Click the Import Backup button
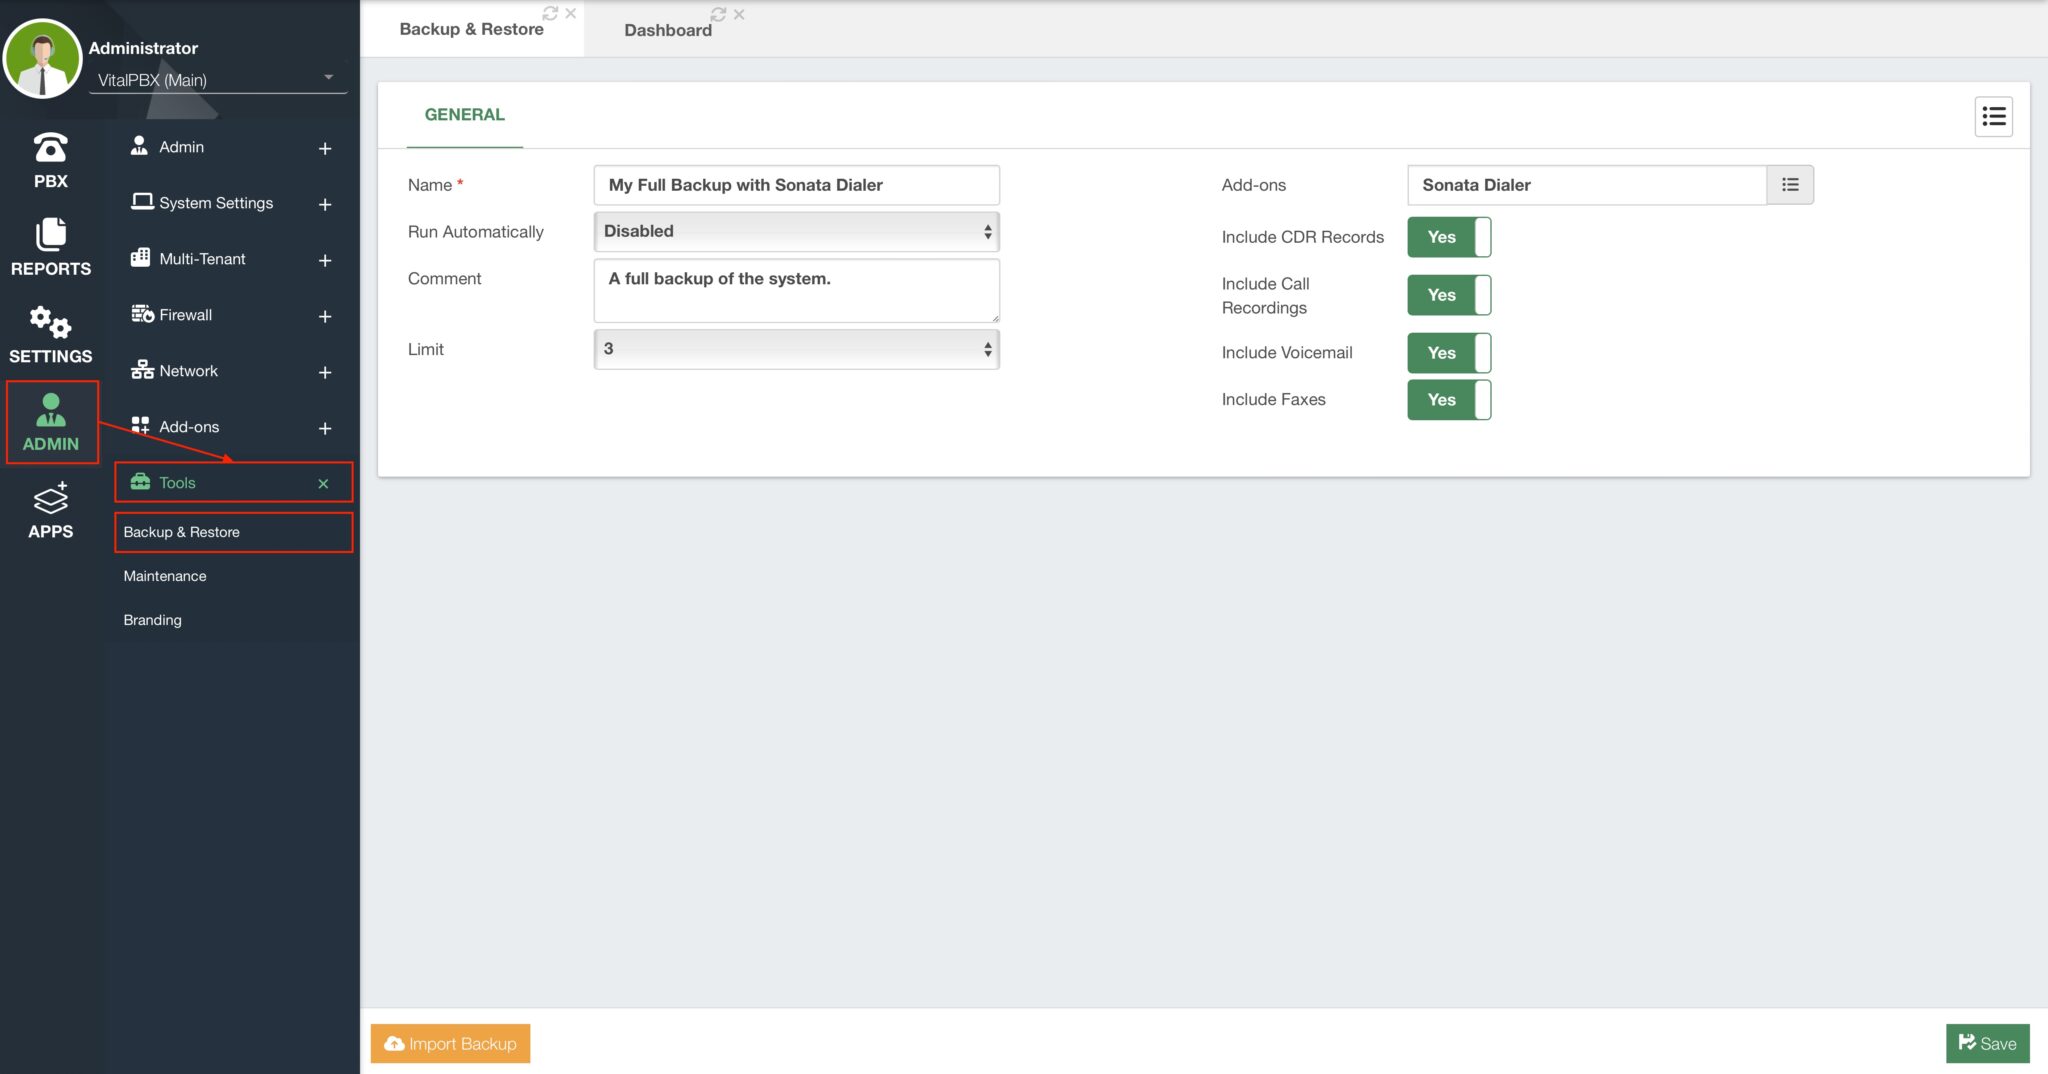2048x1074 pixels. coord(450,1043)
